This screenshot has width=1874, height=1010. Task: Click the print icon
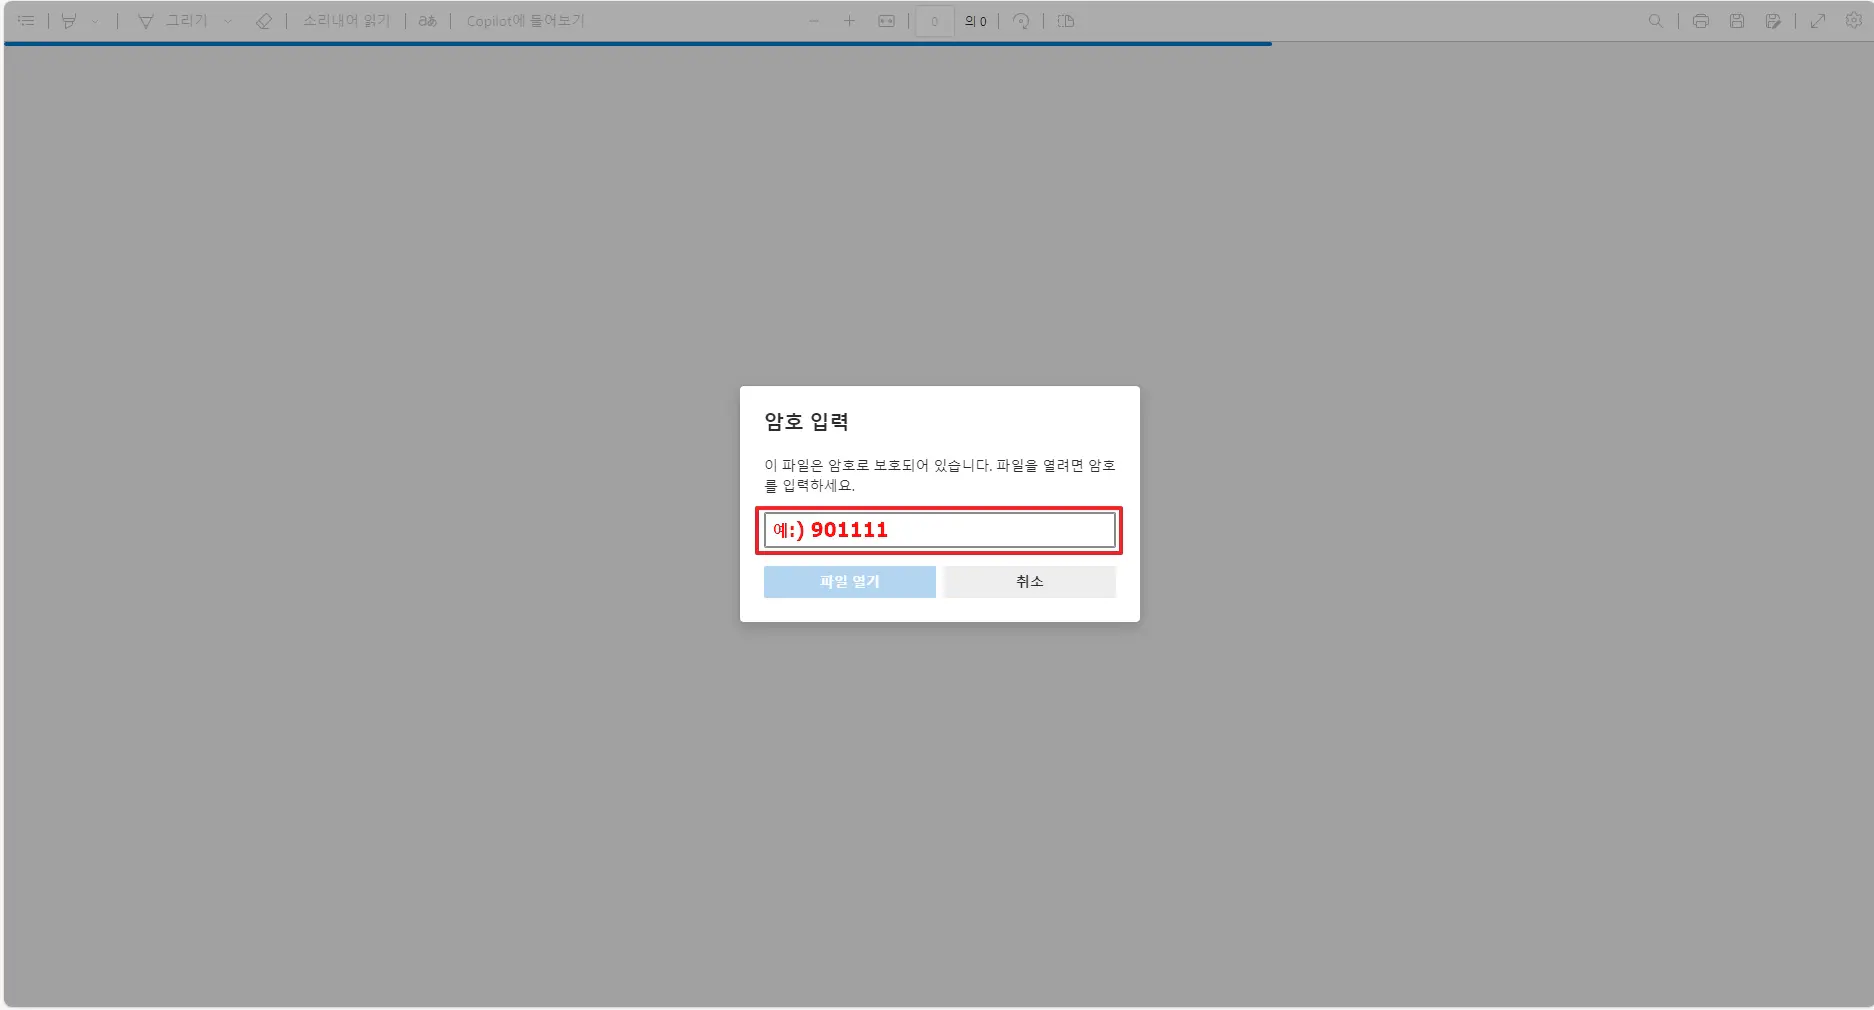(1701, 21)
